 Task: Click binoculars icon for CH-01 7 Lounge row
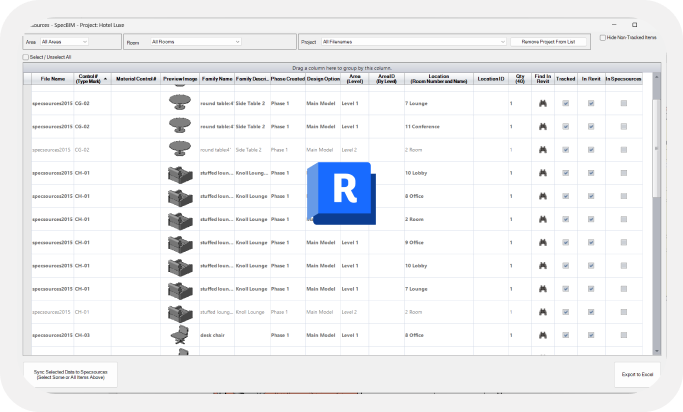(543, 289)
